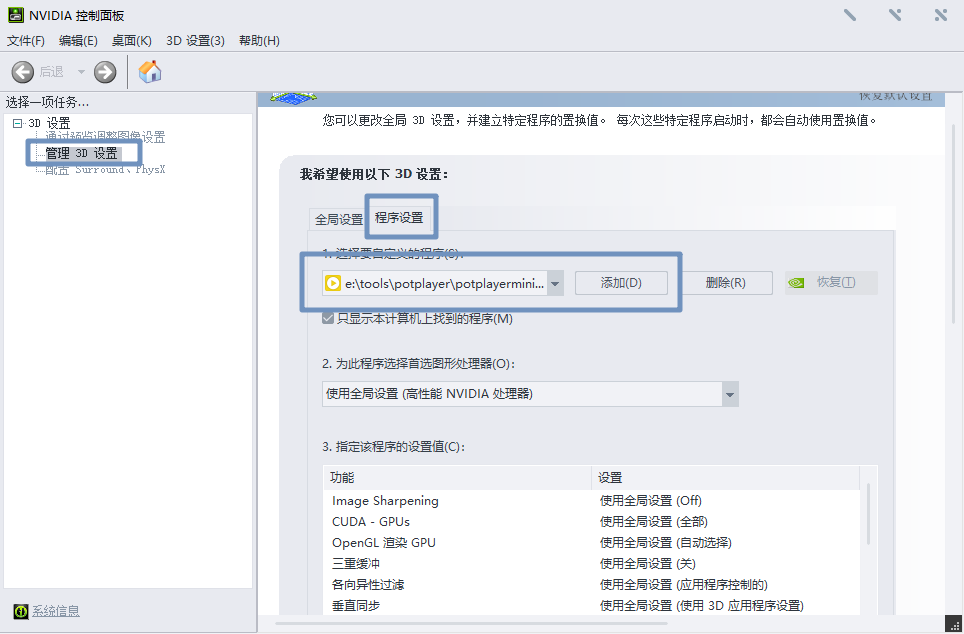The height and width of the screenshot is (634, 964).
Task: Select the OpenGL 渲染 GPU row
Action: point(591,542)
